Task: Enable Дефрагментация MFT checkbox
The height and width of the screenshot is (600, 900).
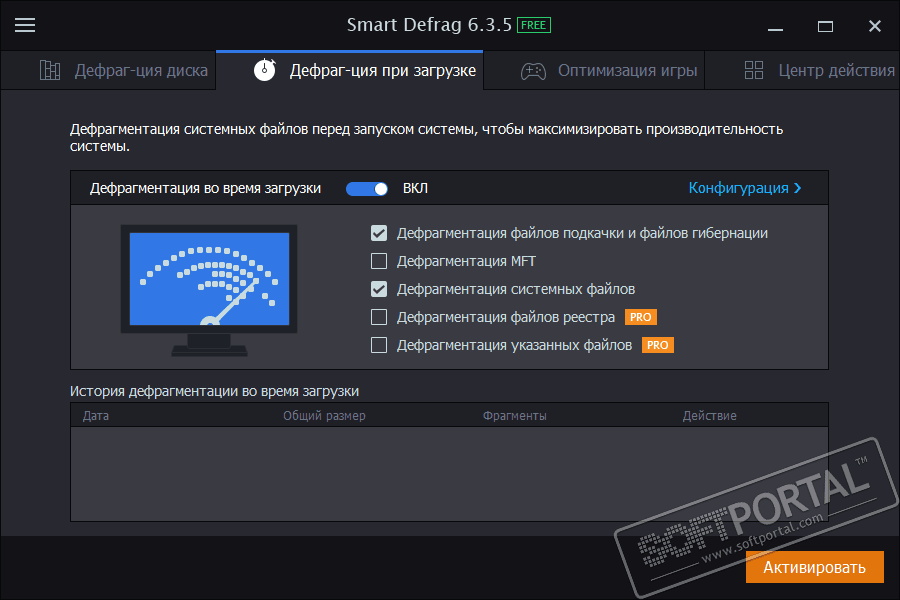Action: 379,261
